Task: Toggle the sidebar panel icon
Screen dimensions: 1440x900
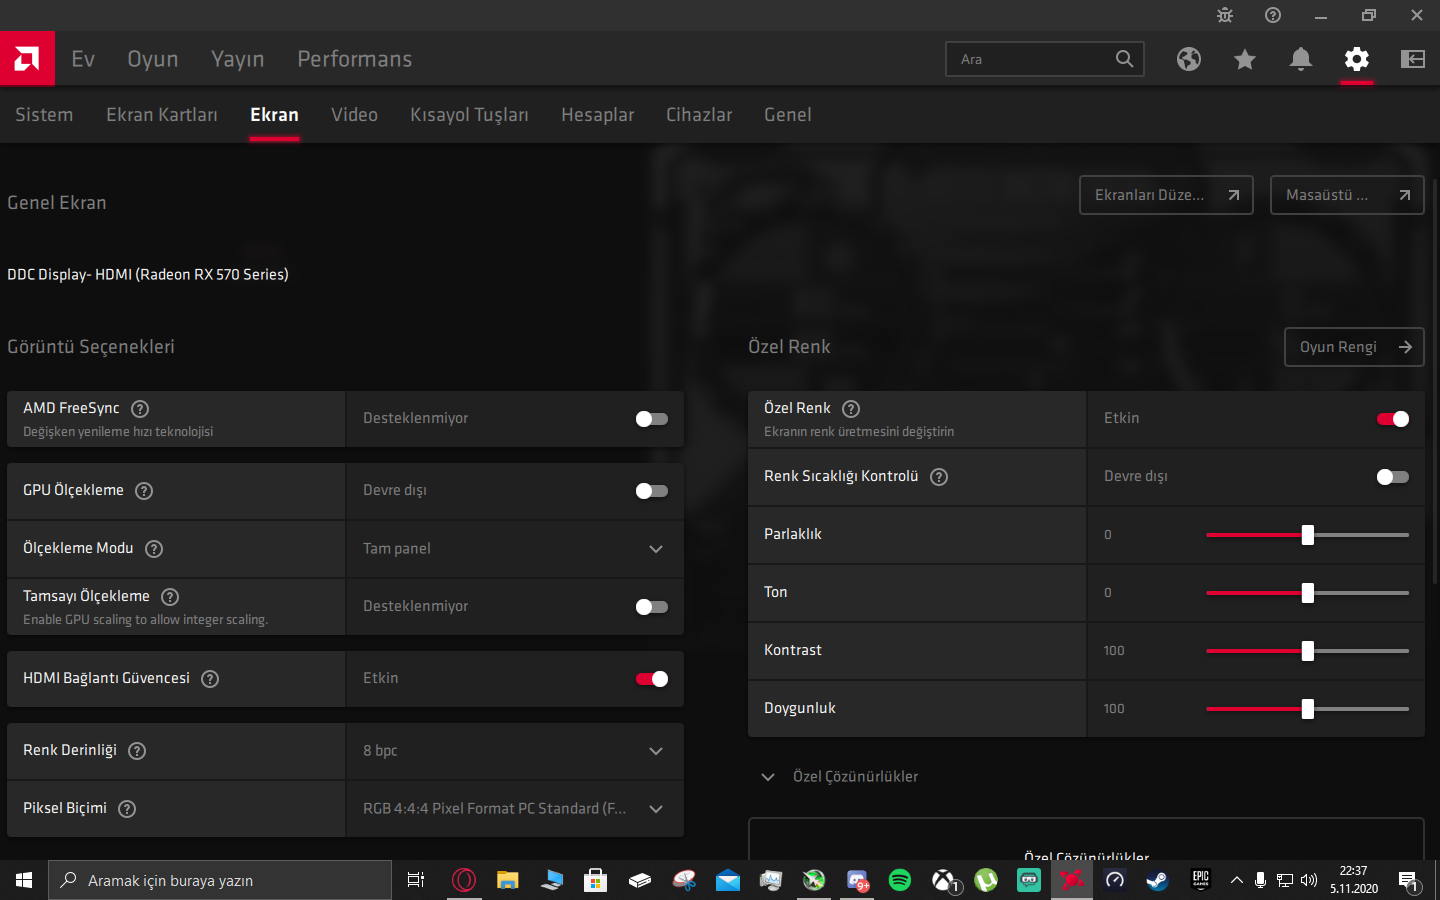Action: point(1413,59)
